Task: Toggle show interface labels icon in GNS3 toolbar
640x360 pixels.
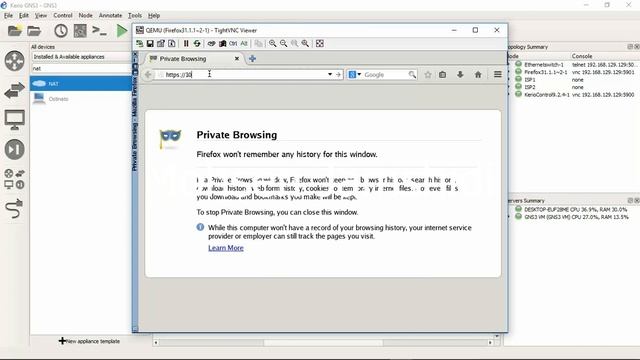Action: (x=80, y=31)
